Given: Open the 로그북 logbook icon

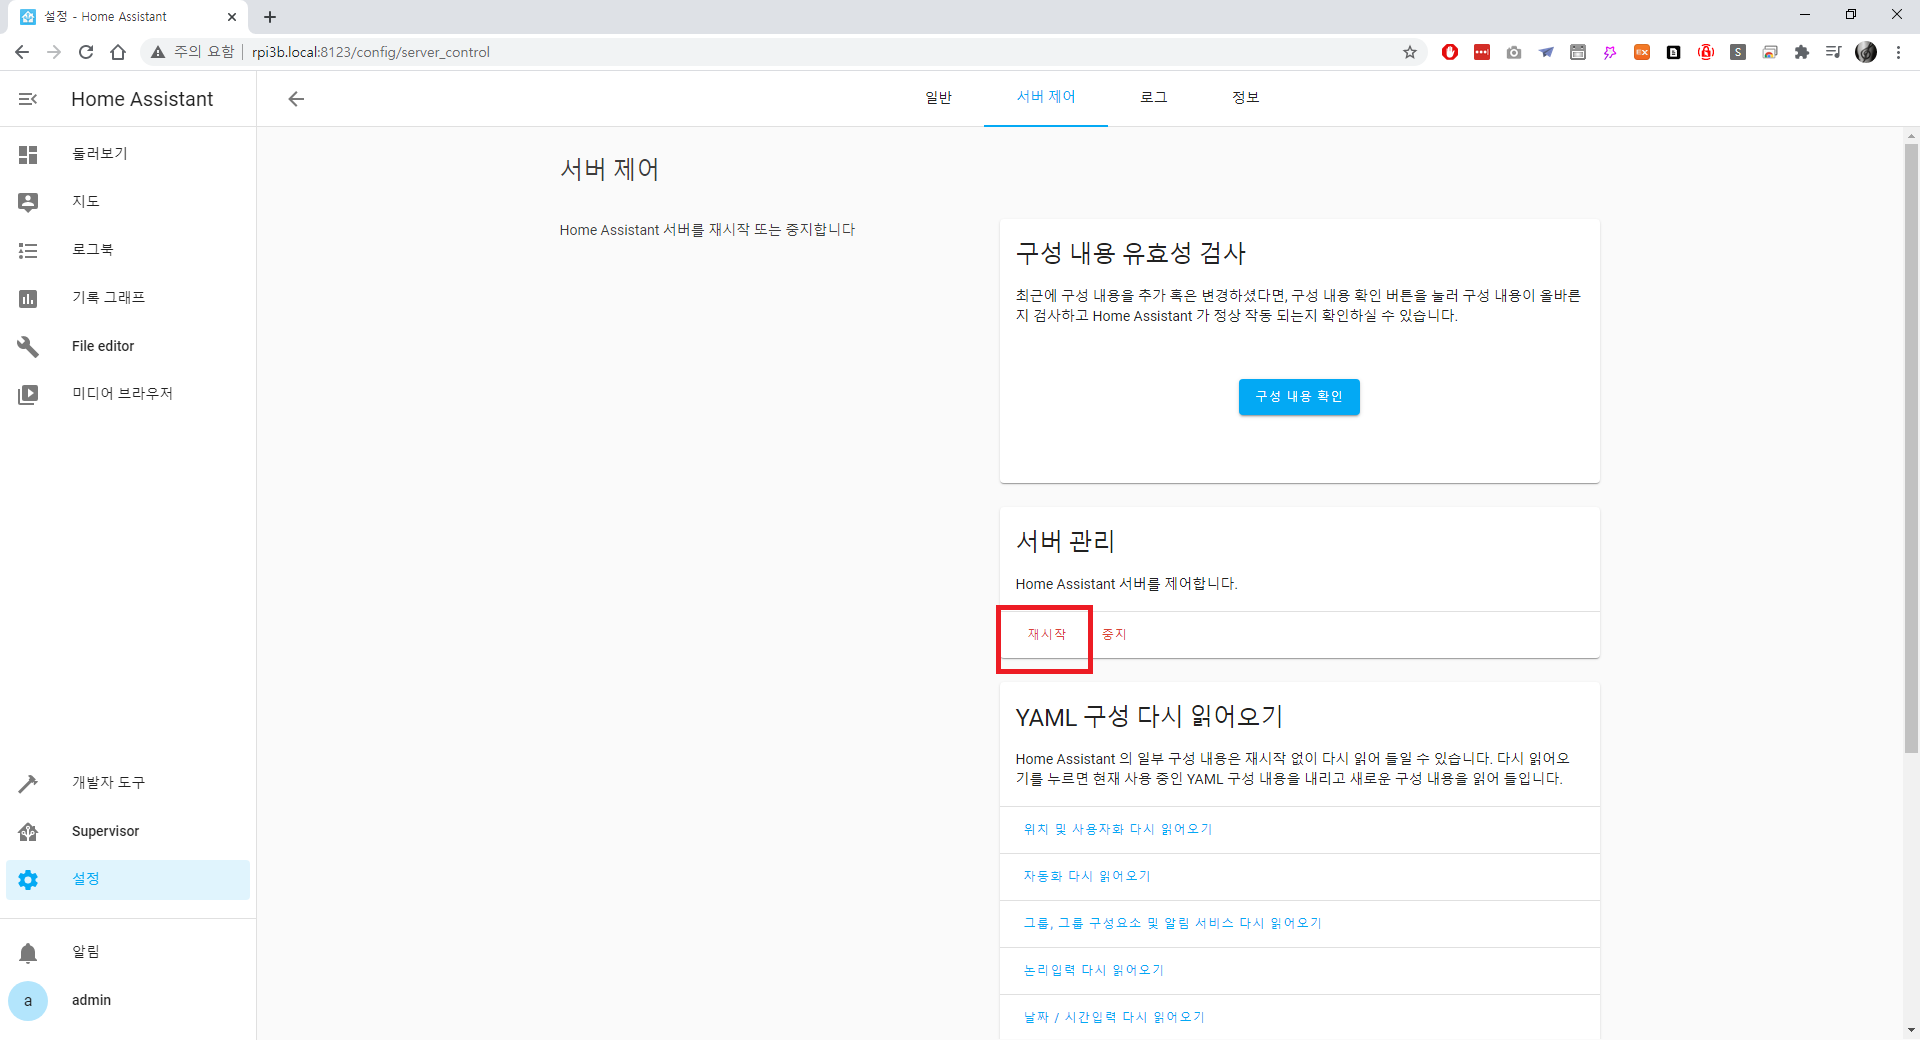Looking at the screenshot, I should [28, 250].
